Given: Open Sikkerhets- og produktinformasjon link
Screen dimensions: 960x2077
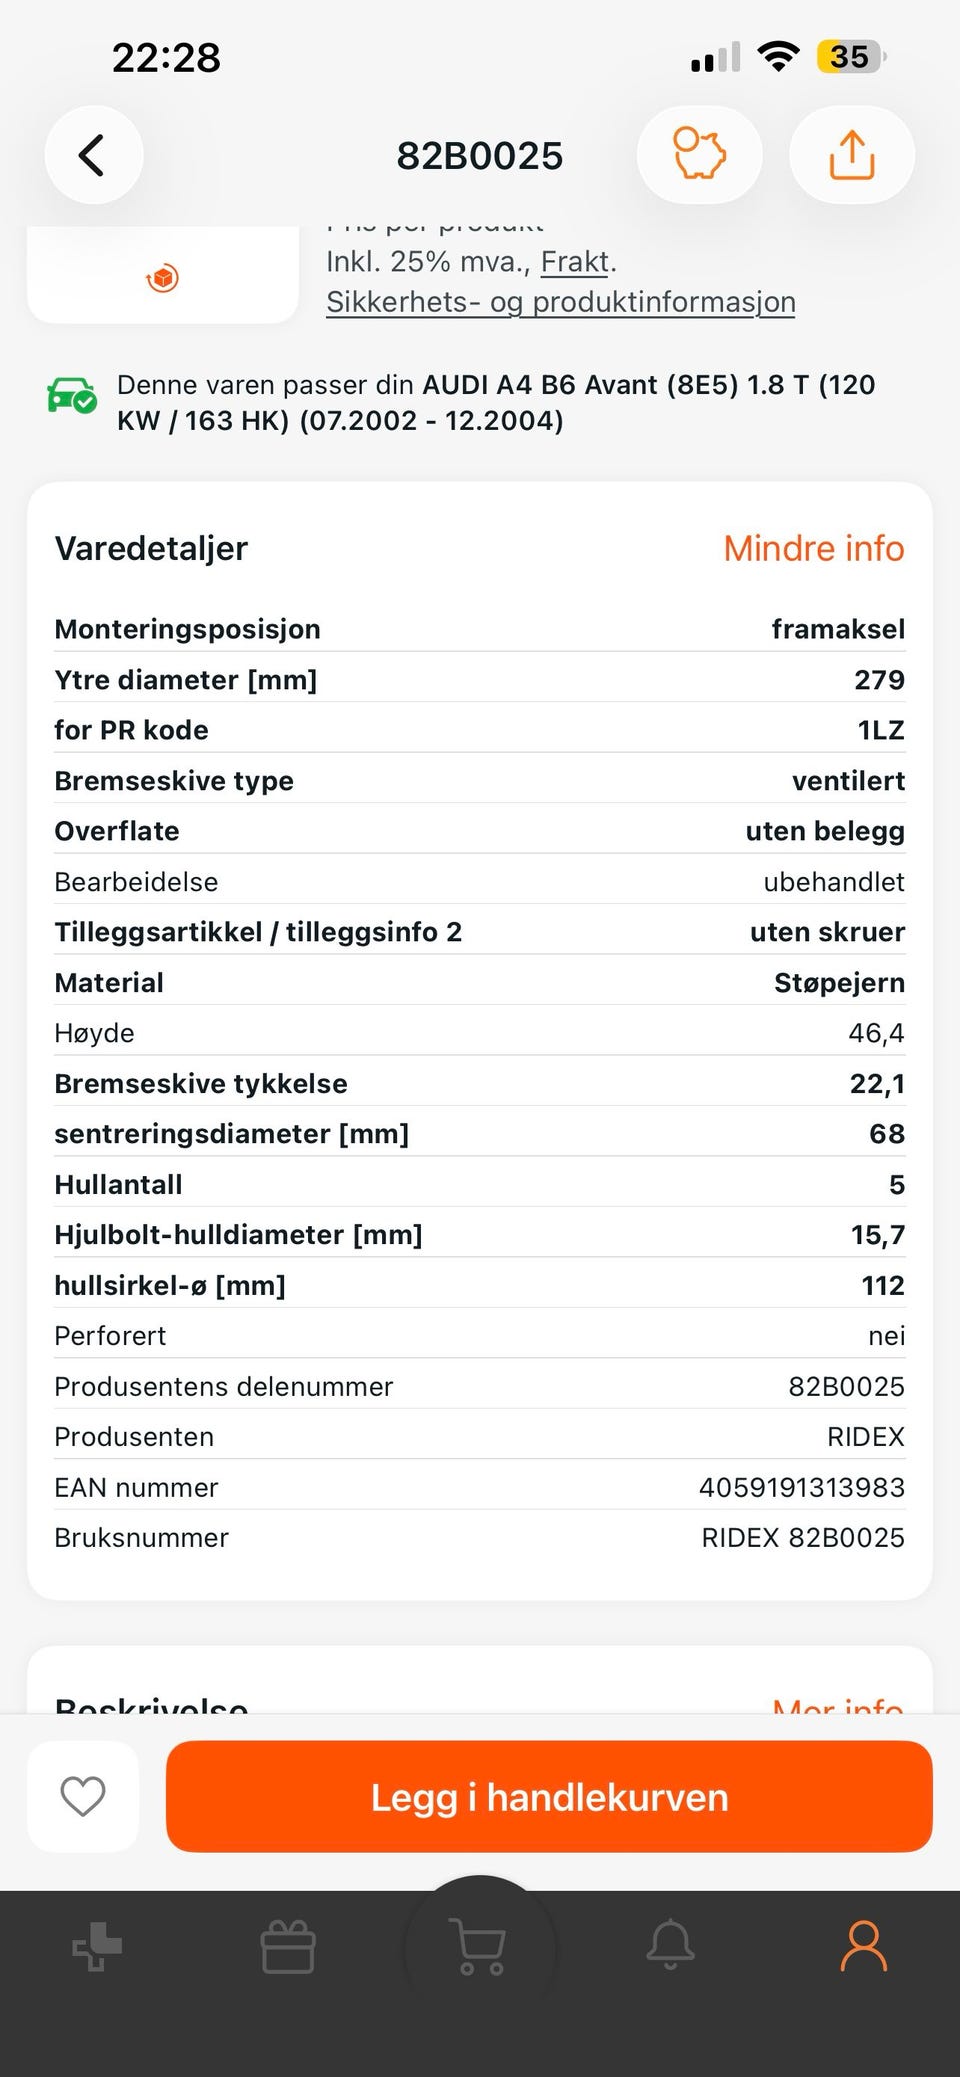Looking at the screenshot, I should [561, 302].
